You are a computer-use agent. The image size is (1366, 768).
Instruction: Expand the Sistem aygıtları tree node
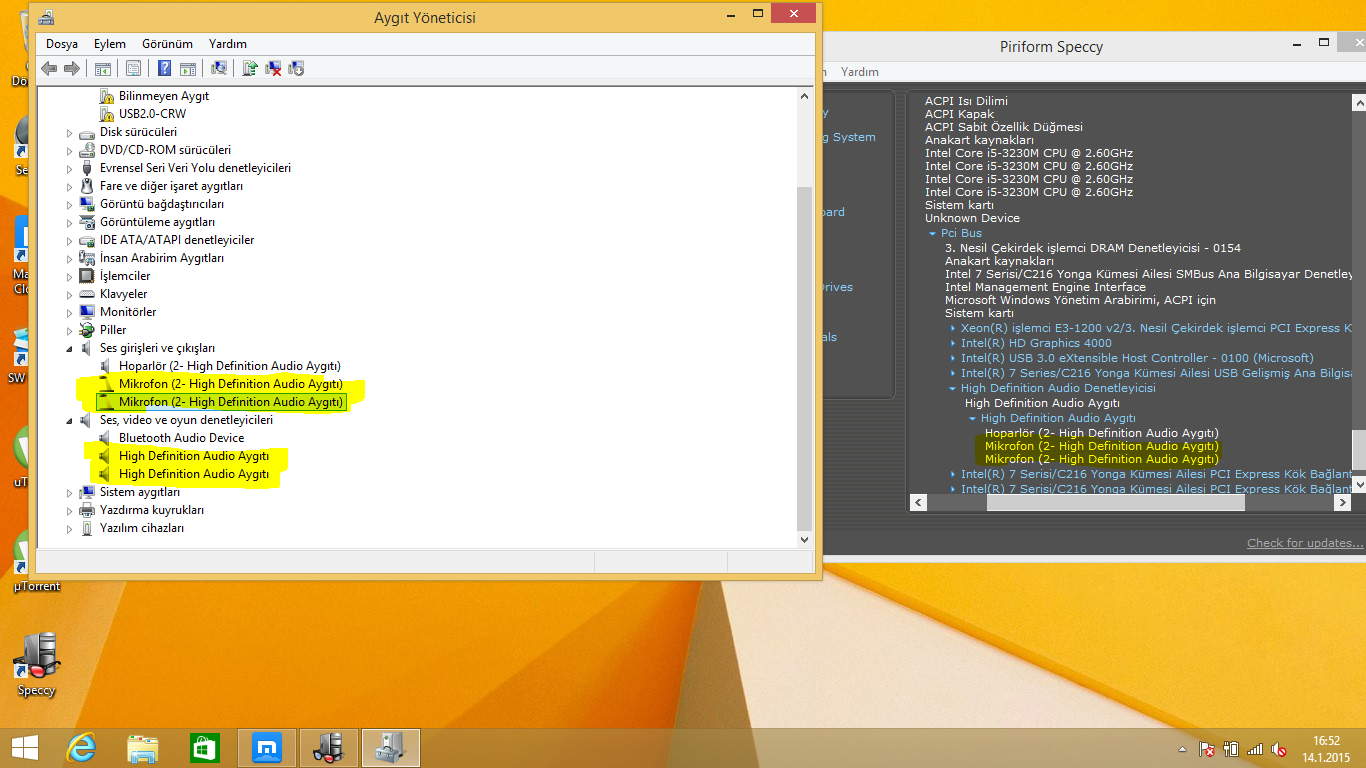[70, 492]
